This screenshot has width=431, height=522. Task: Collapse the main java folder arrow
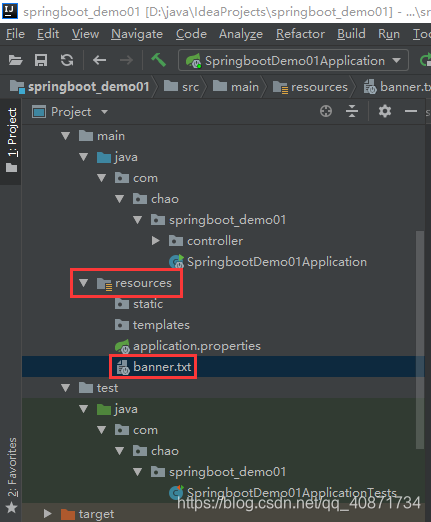[x=84, y=157]
